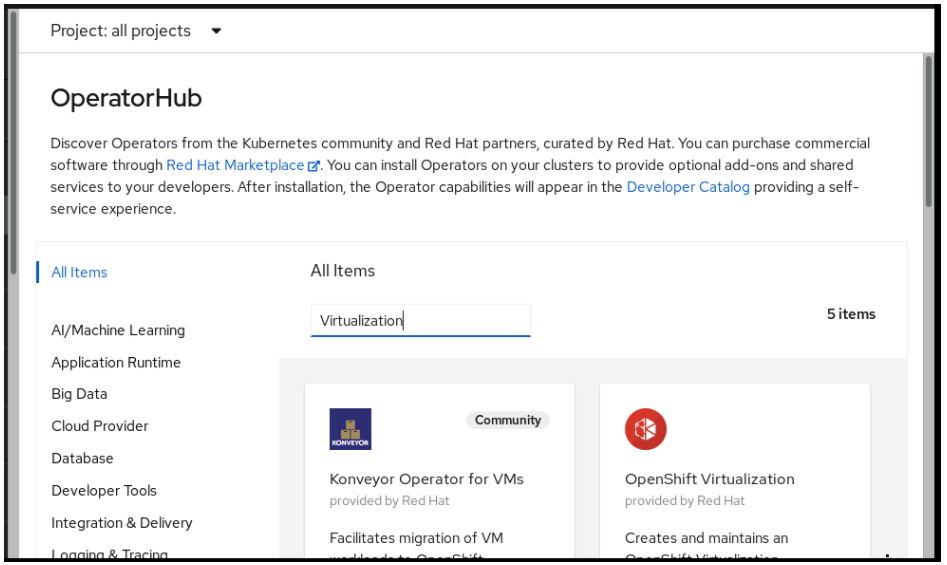Screen dimensions: 947x565
Task: Open the Developer Catalog link
Action: point(688,187)
